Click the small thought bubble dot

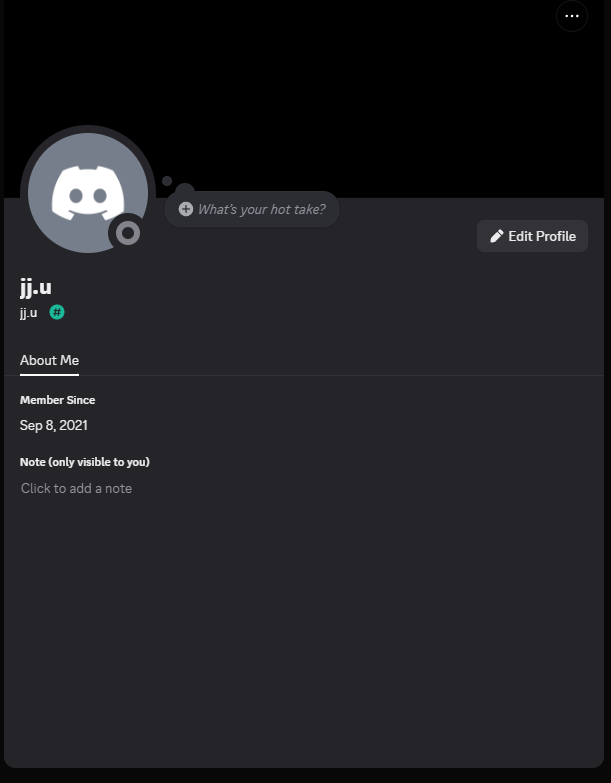(x=167, y=181)
